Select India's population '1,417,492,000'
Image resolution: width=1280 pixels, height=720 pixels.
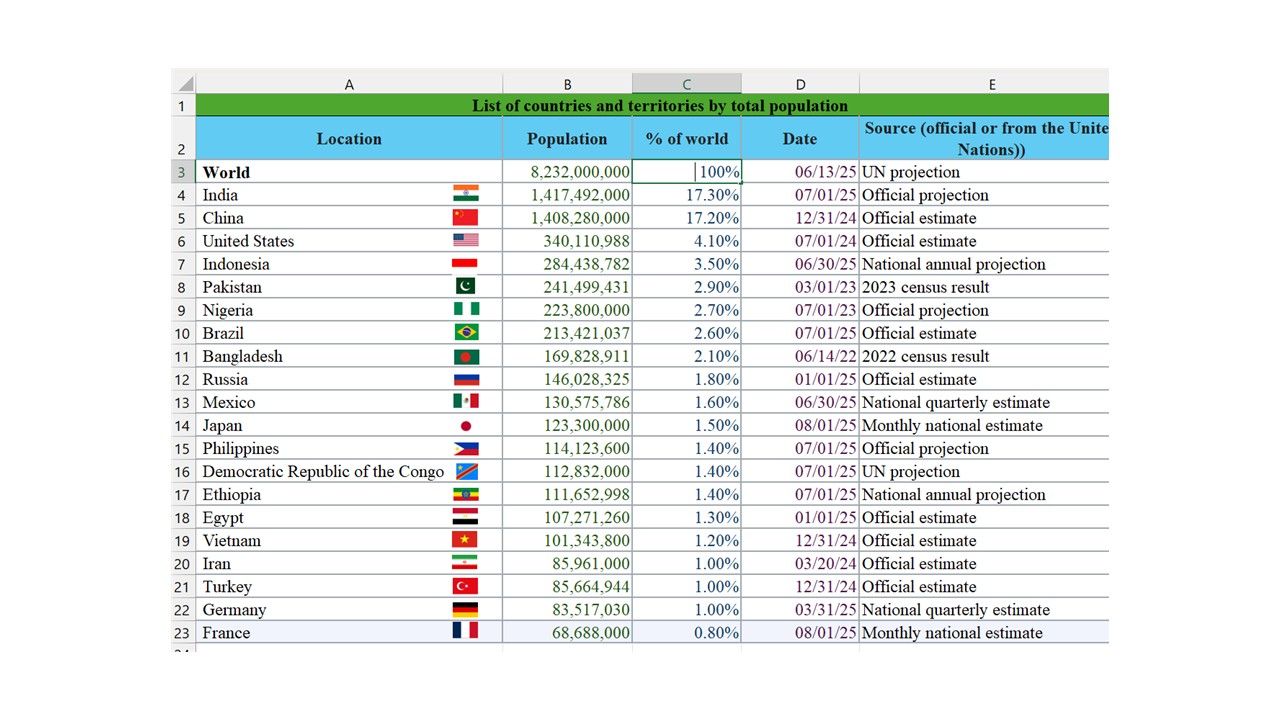[567, 195]
